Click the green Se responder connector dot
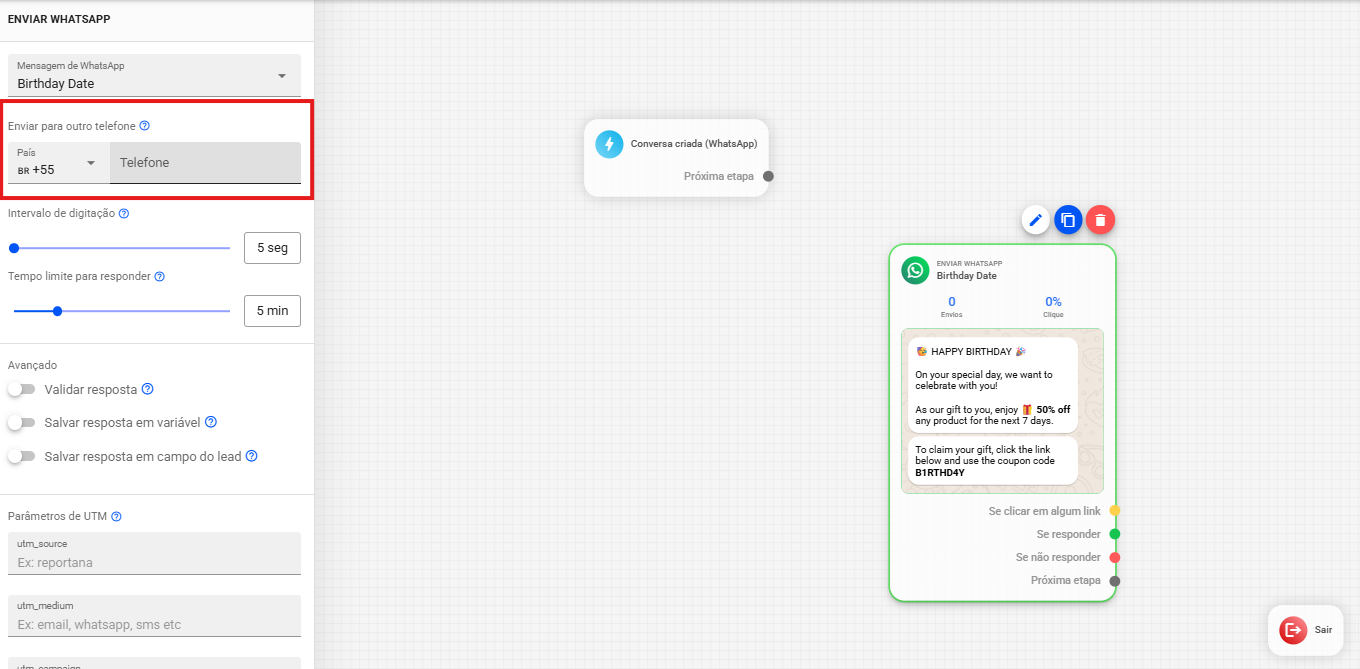Screen dimensions: 1360x669 (x=1114, y=534)
